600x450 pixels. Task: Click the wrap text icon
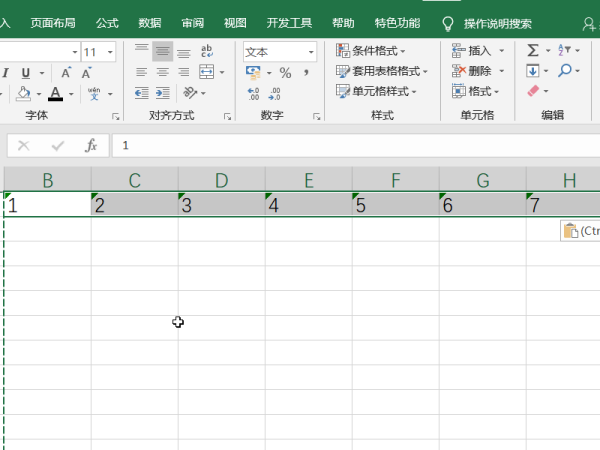207,51
